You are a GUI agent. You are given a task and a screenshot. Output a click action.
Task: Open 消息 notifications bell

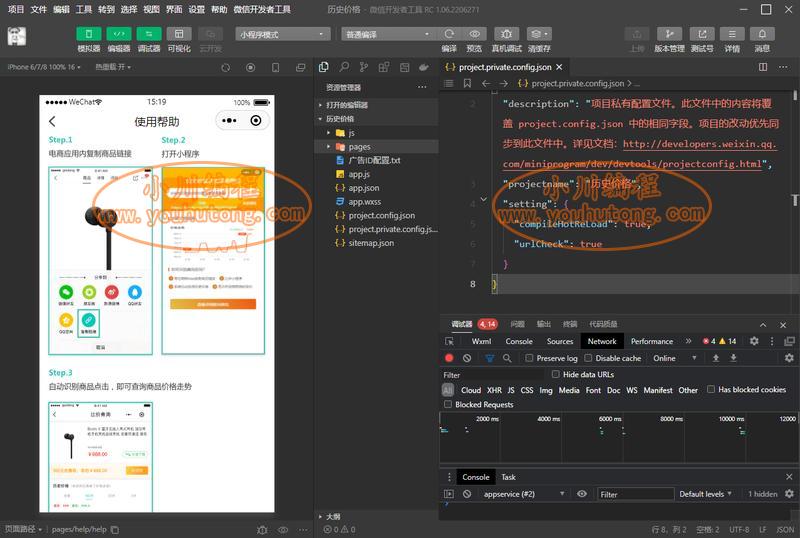point(762,34)
